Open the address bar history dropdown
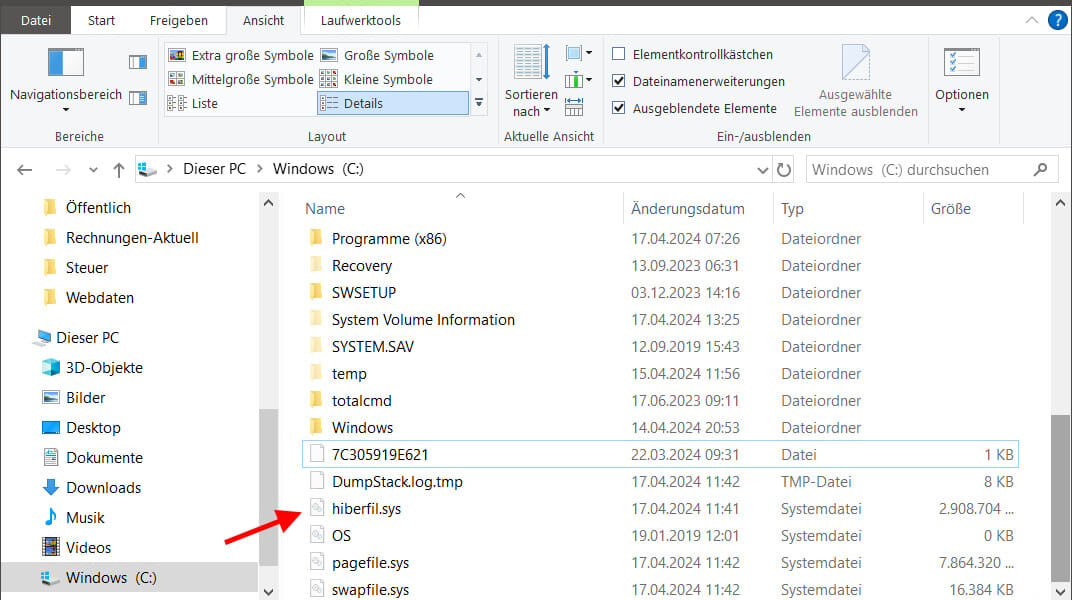Image resolution: width=1072 pixels, height=600 pixels. pos(762,170)
